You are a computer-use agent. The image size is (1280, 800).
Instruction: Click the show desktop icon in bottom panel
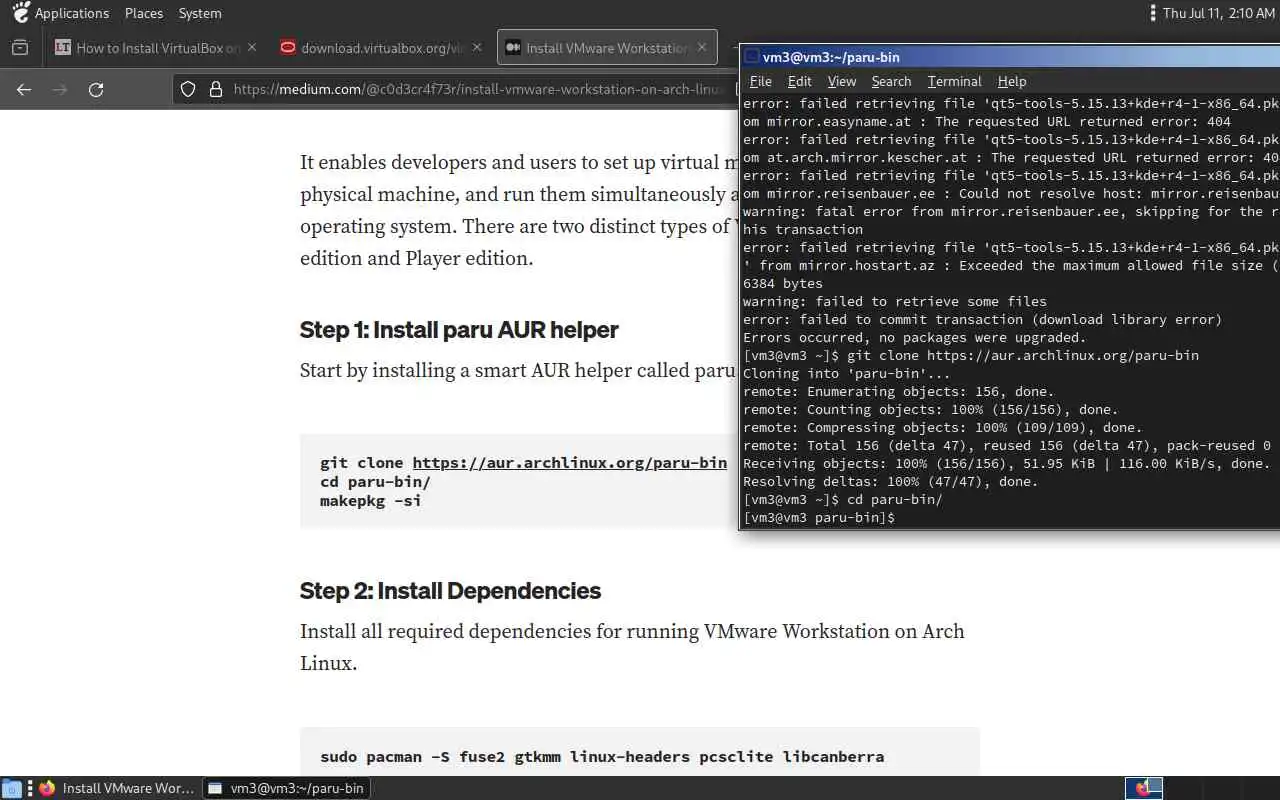click(x=11, y=788)
